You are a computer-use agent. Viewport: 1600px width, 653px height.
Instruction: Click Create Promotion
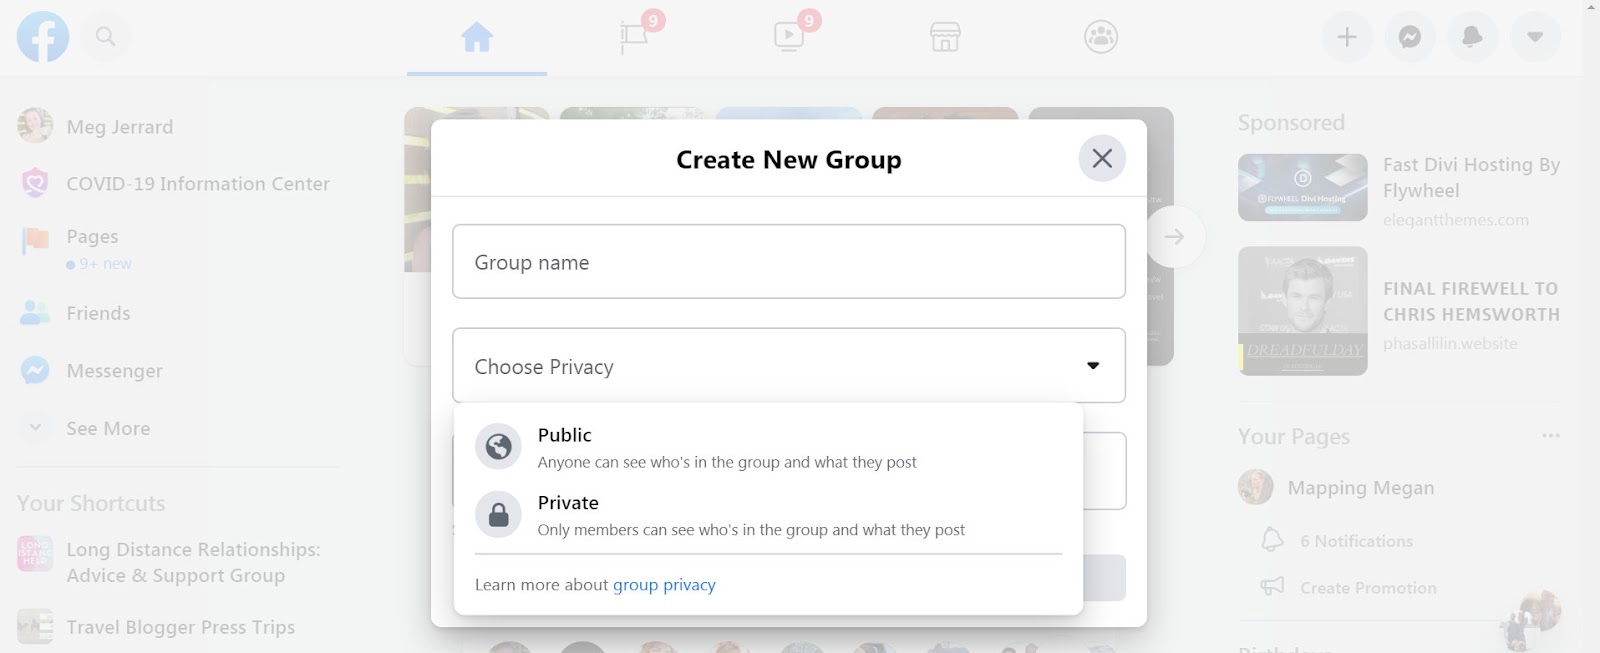1368,588
